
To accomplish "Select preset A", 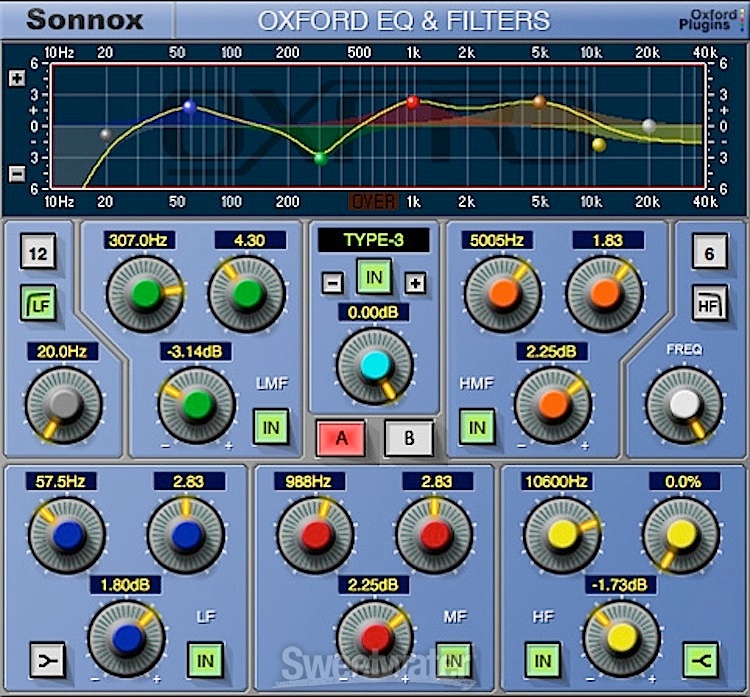I will coord(341,438).
